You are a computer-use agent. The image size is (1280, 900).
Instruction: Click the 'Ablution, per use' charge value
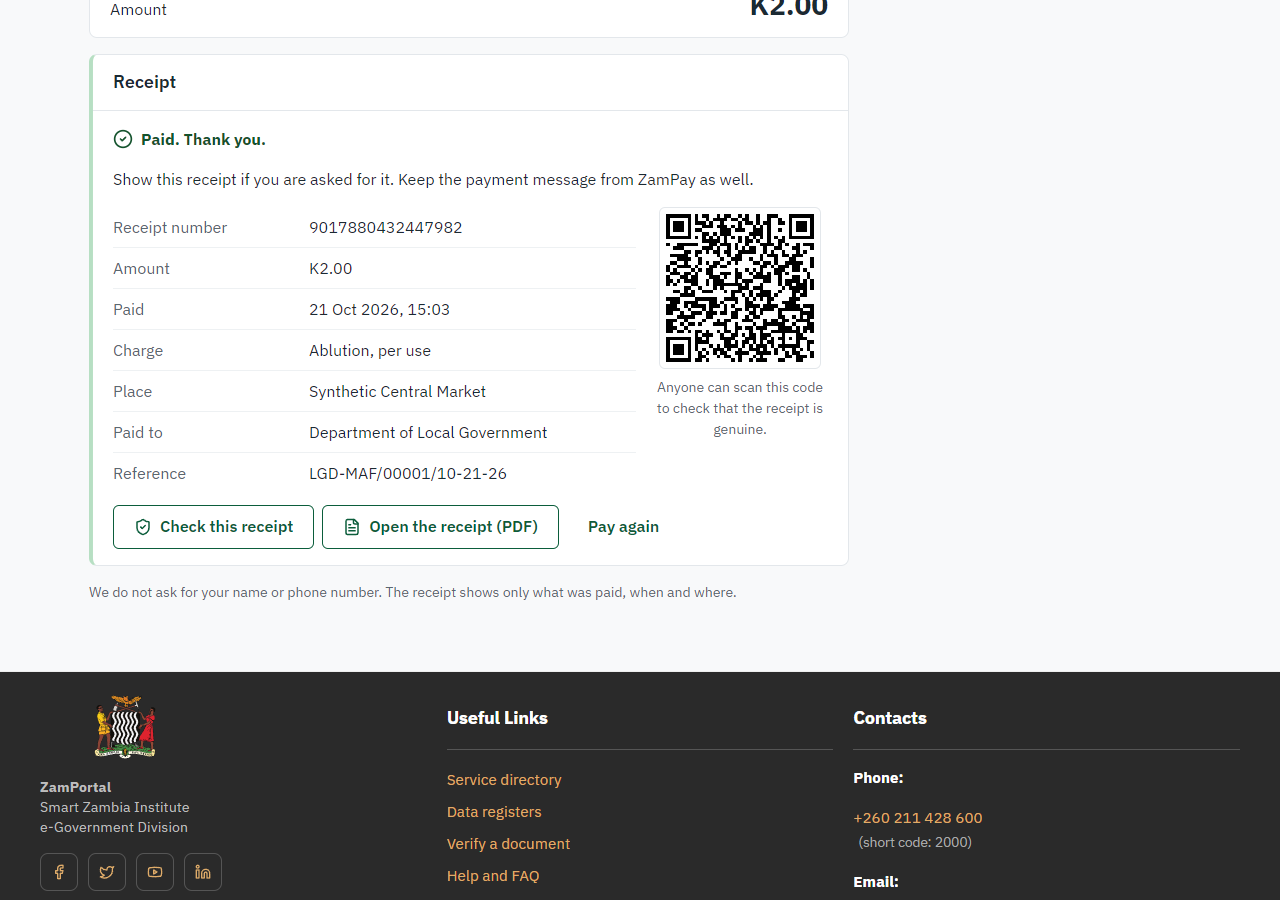point(370,351)
